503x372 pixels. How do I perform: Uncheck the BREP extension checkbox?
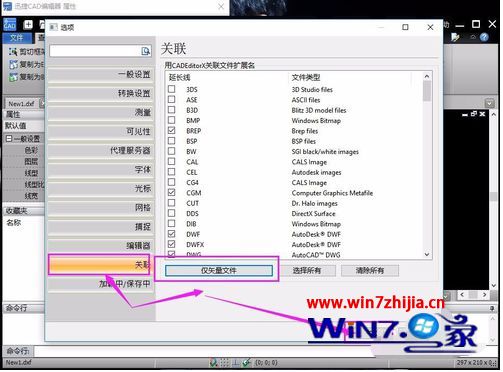click(x=172, y=131)
